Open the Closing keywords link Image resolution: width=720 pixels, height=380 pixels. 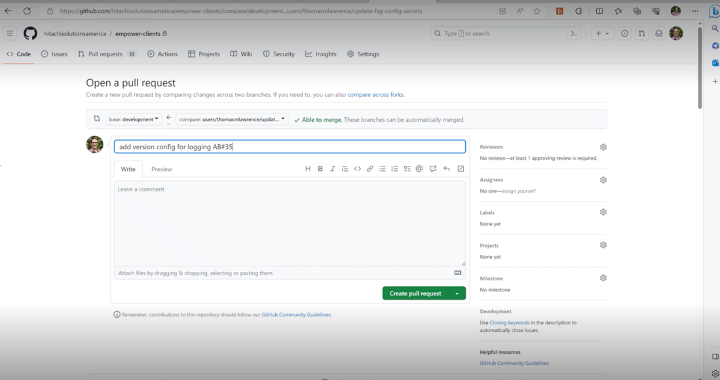[x=509, y=323]
